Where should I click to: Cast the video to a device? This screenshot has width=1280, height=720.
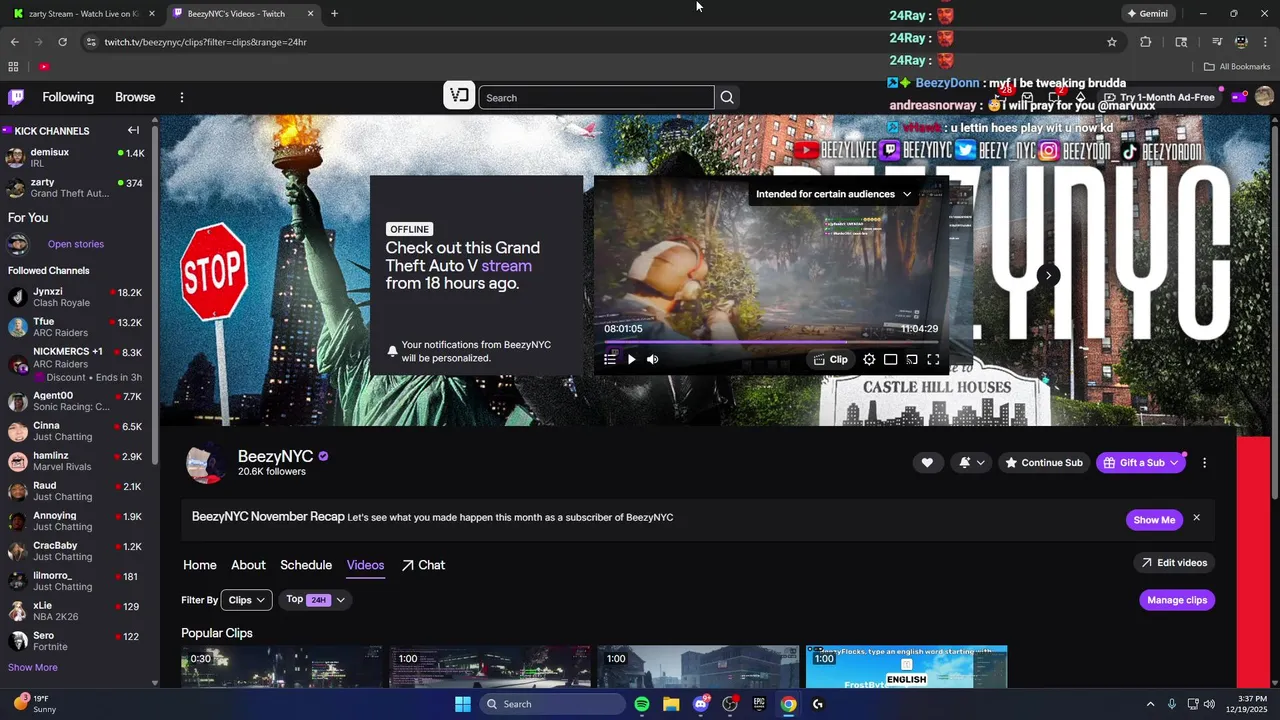[912, 360]
